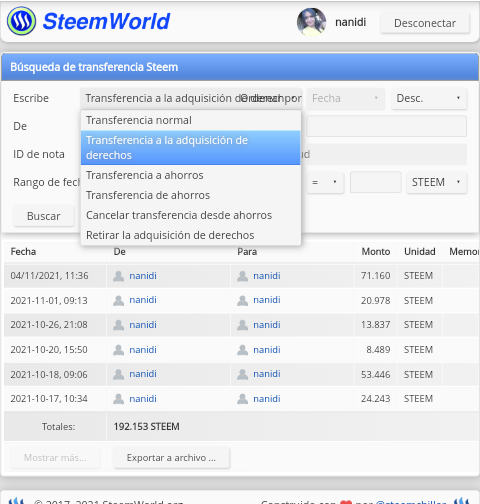Open the Fecha sort-by dropdown
The image size is (480, 504).
346,98
